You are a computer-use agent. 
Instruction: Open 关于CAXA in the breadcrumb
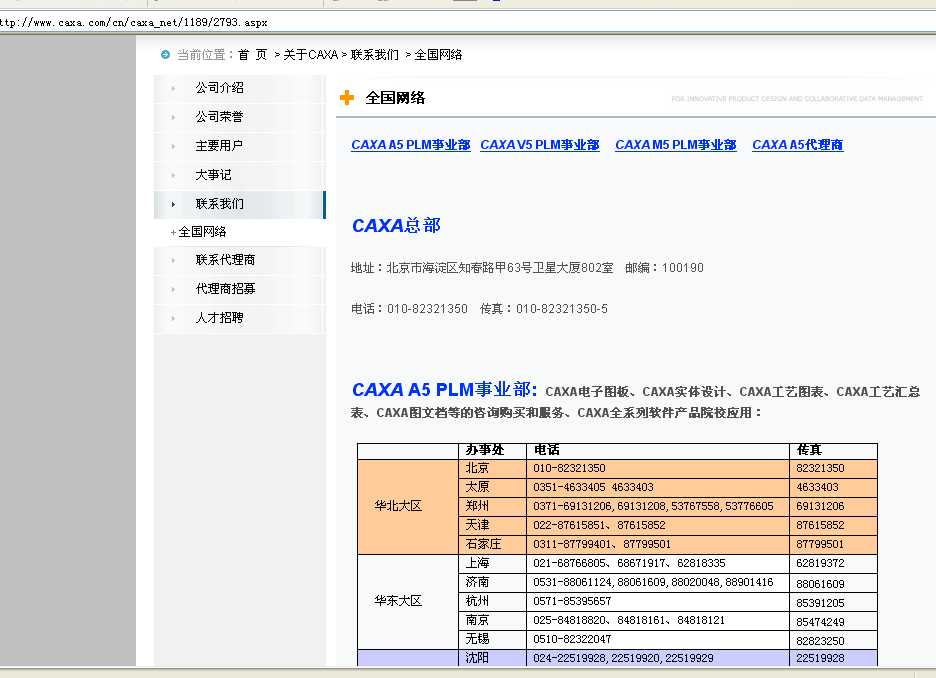coord(310,55)
